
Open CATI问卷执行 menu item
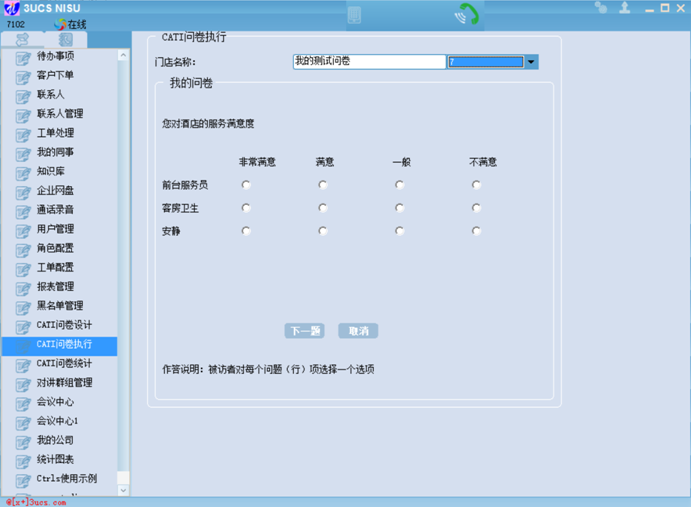click(x=59, y=346)
